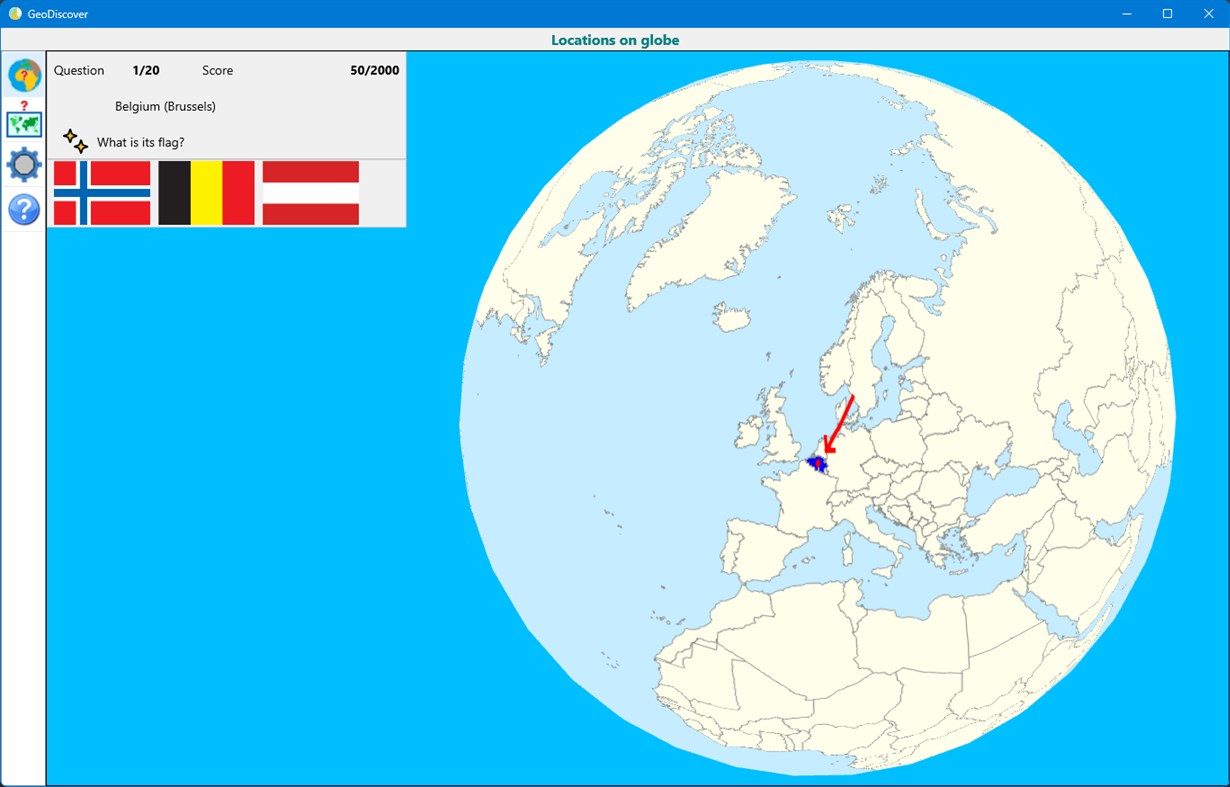Screen dimensions: 1230x787
Task: Click the Locations on globe heading
Action: [x=616, y=40]
